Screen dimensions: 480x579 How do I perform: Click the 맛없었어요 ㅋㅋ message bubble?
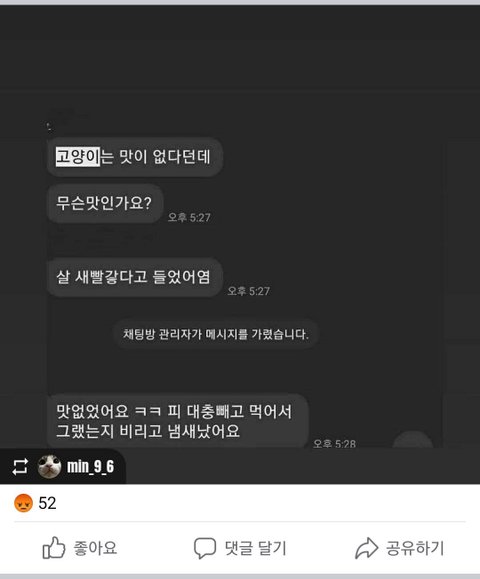point(178,421)
